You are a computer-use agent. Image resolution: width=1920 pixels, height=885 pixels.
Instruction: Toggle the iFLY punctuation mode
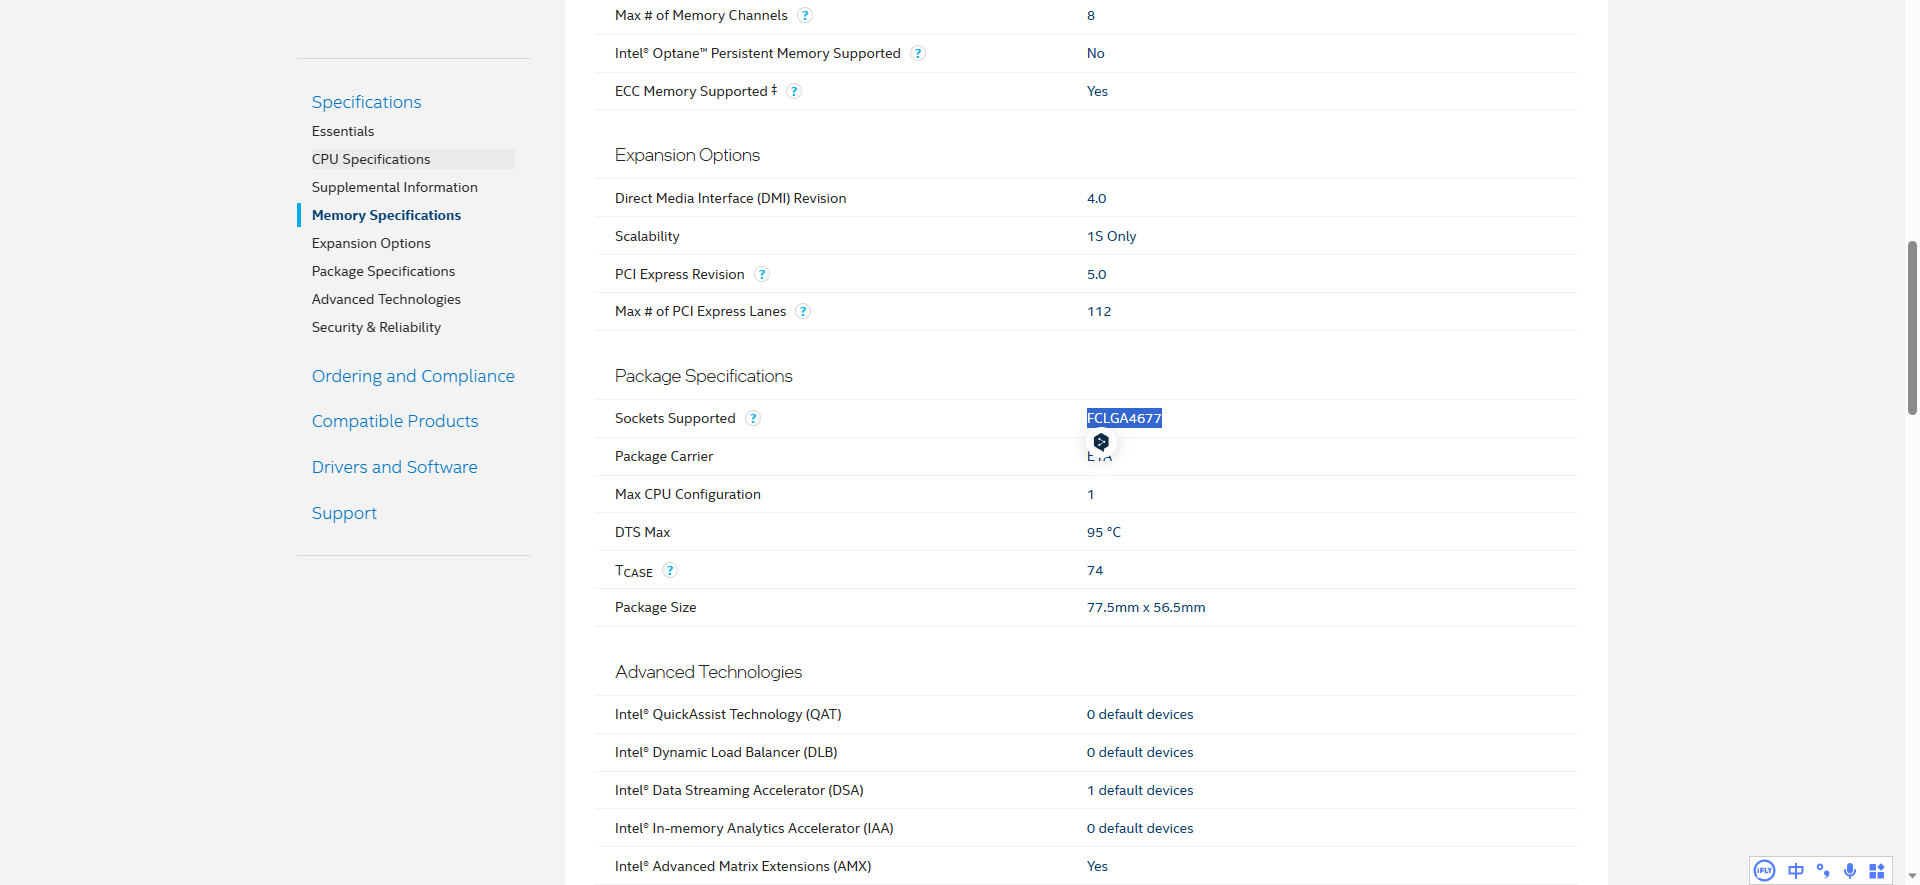point(1823,871)
